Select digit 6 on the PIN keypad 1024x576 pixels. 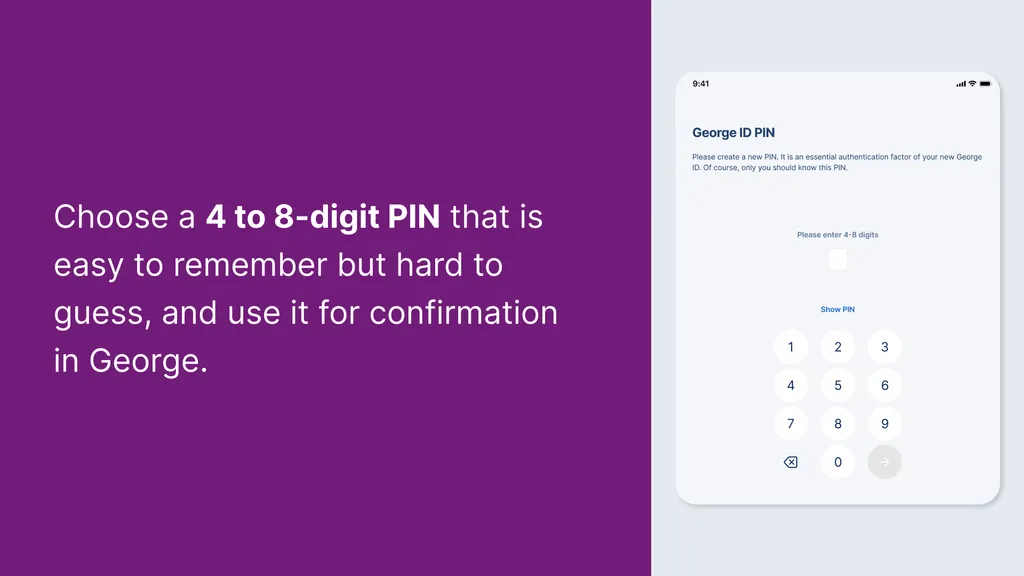coord(884,385)
